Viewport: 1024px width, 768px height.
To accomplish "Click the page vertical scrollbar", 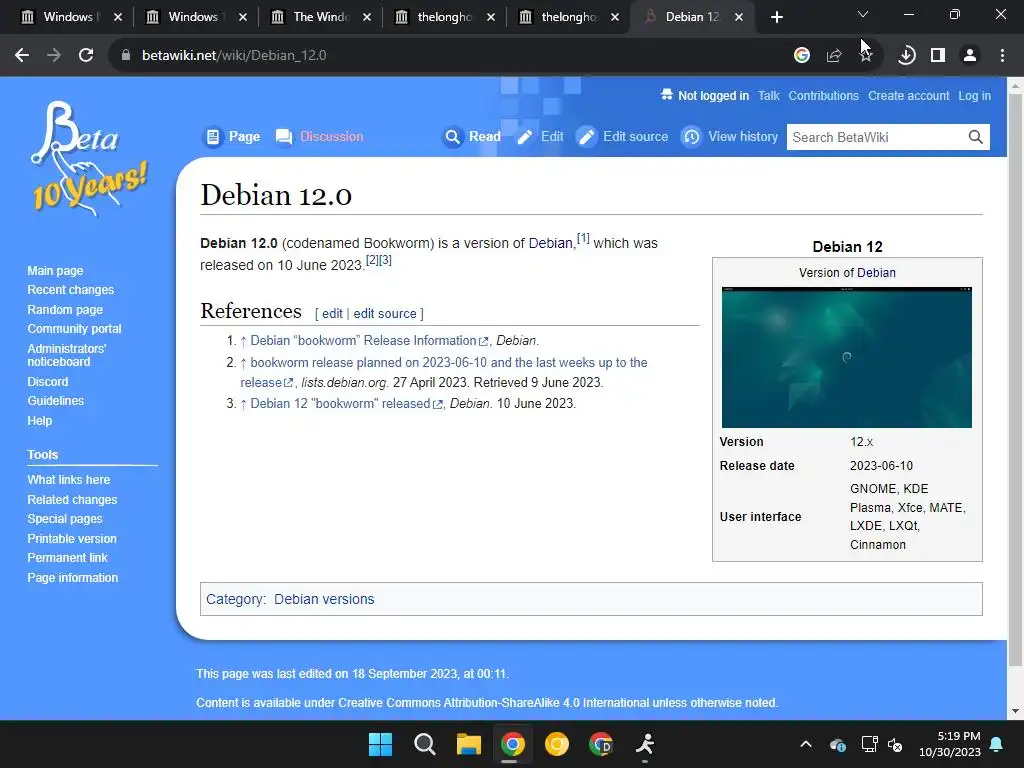I will pos(1015,379).
